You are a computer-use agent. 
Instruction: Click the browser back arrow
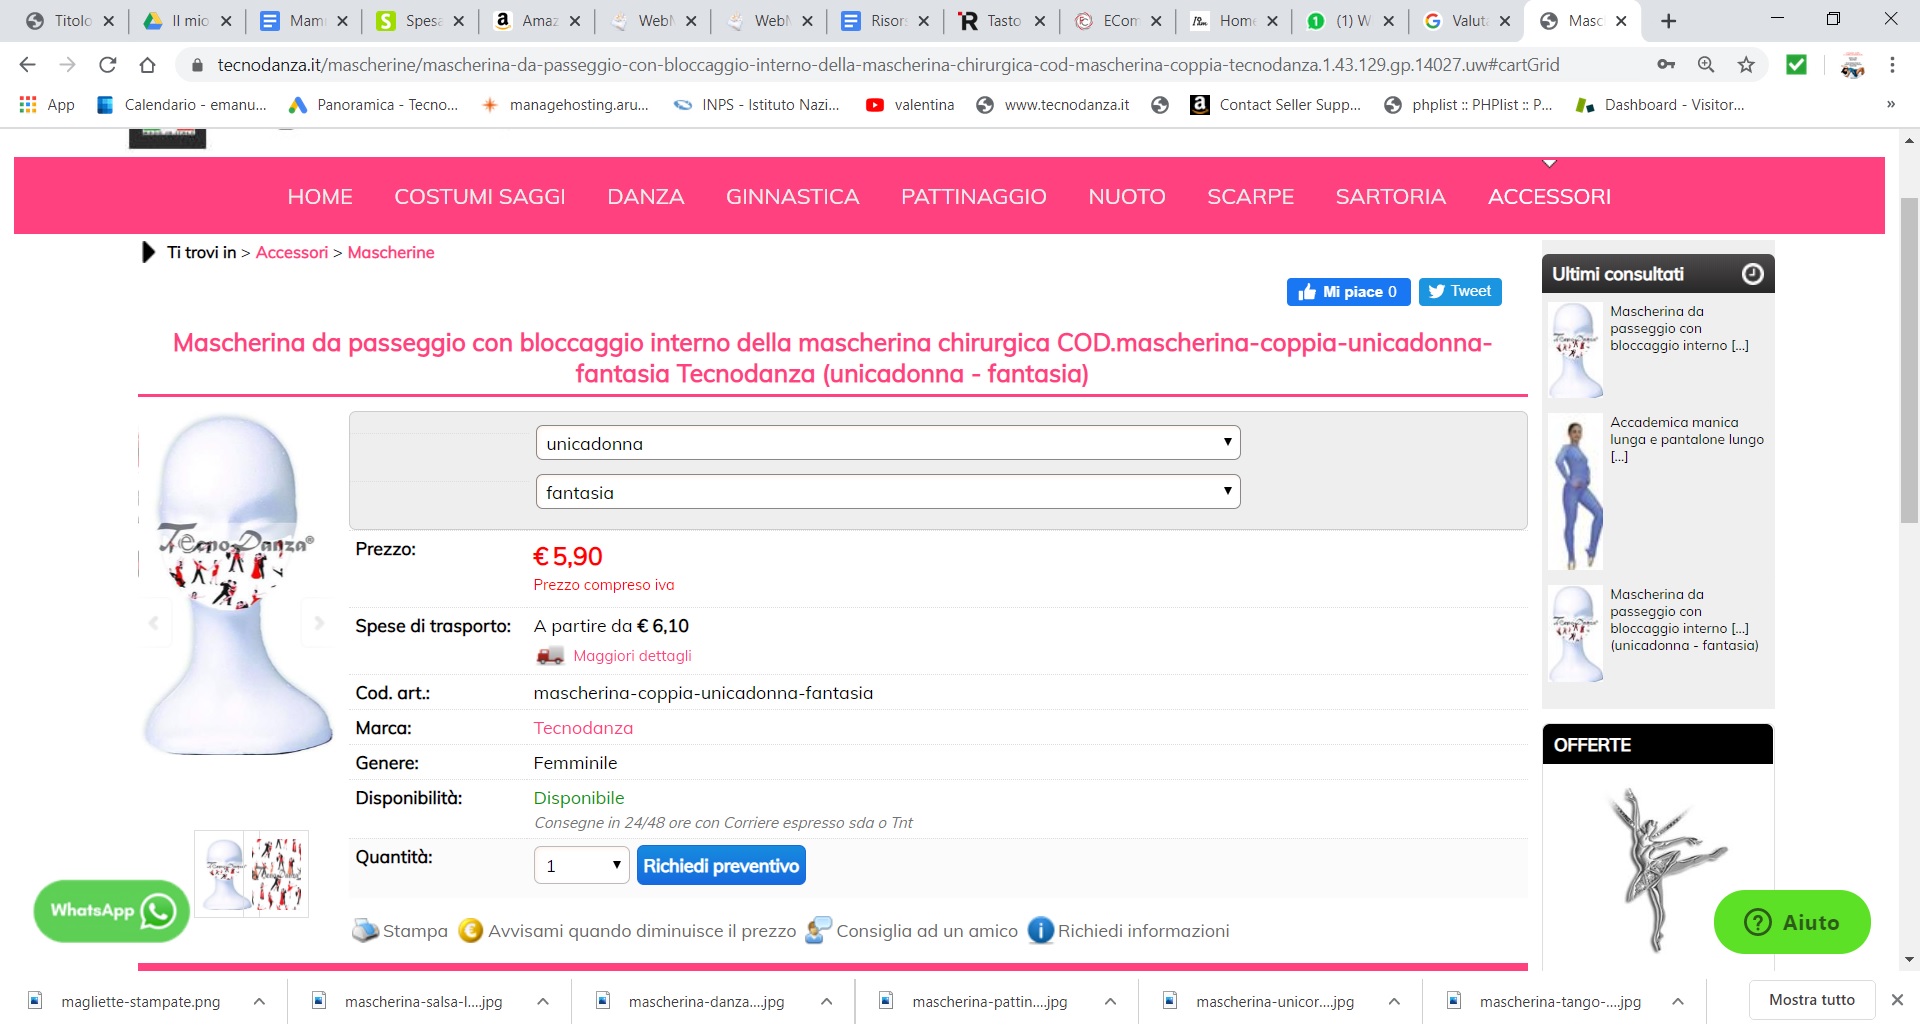[x=27, y=65]
